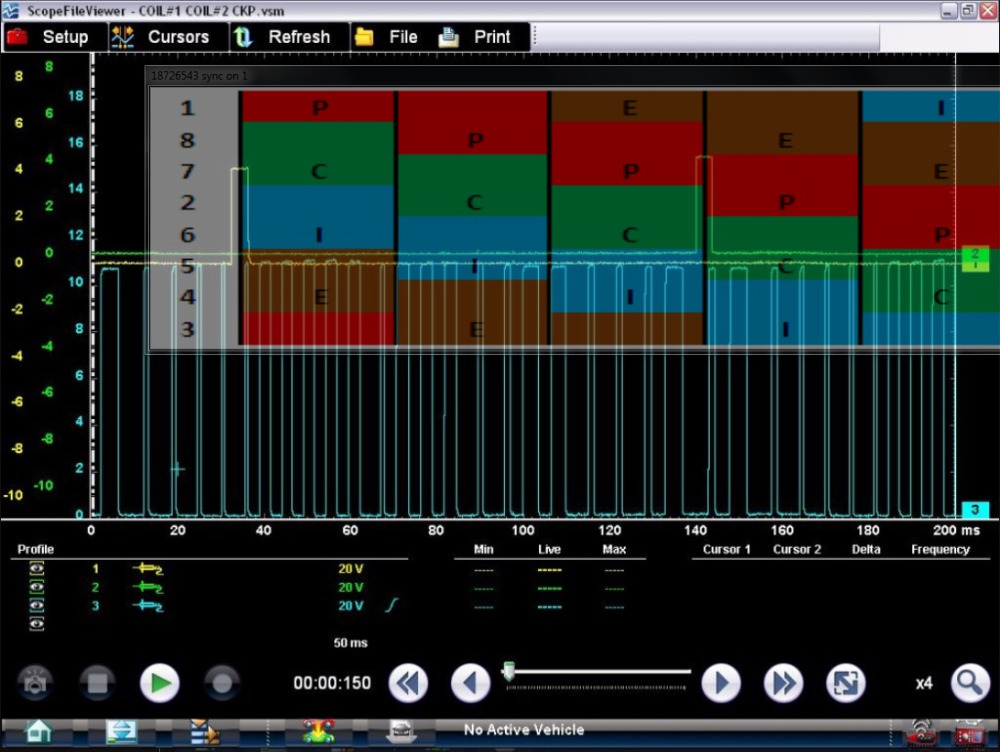Screen dimensions: 1000x752
Task: Click the Home icon in bottom bar
Action: click(x=38, y=731)
